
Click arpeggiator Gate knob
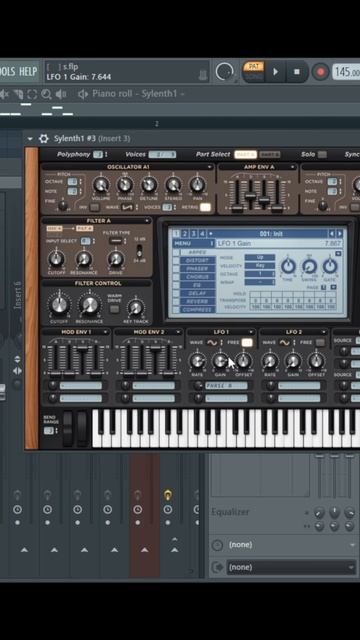330,267
